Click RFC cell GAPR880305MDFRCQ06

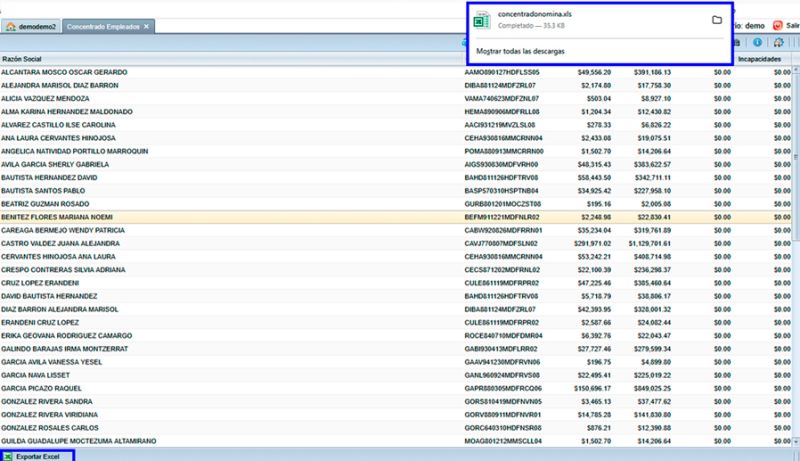pos(503,389)
